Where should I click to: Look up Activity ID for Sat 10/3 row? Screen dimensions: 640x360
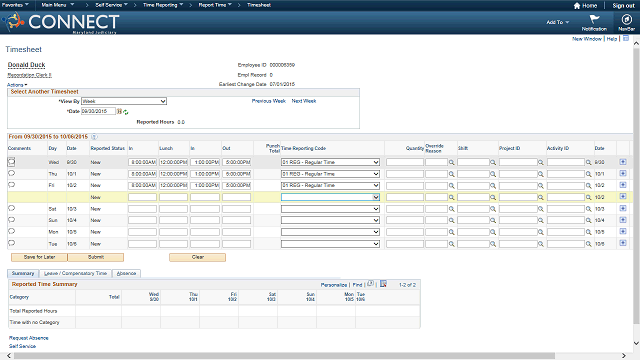[589, 209]
